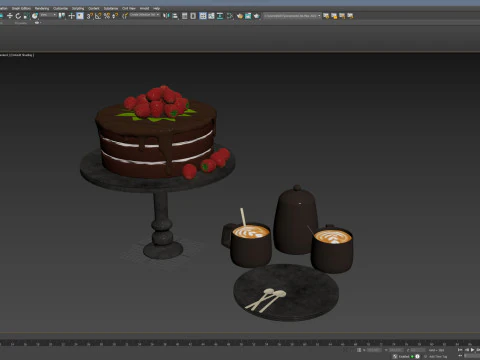
Task: Click first project icon after path dropdown
Action: point(326,16)
